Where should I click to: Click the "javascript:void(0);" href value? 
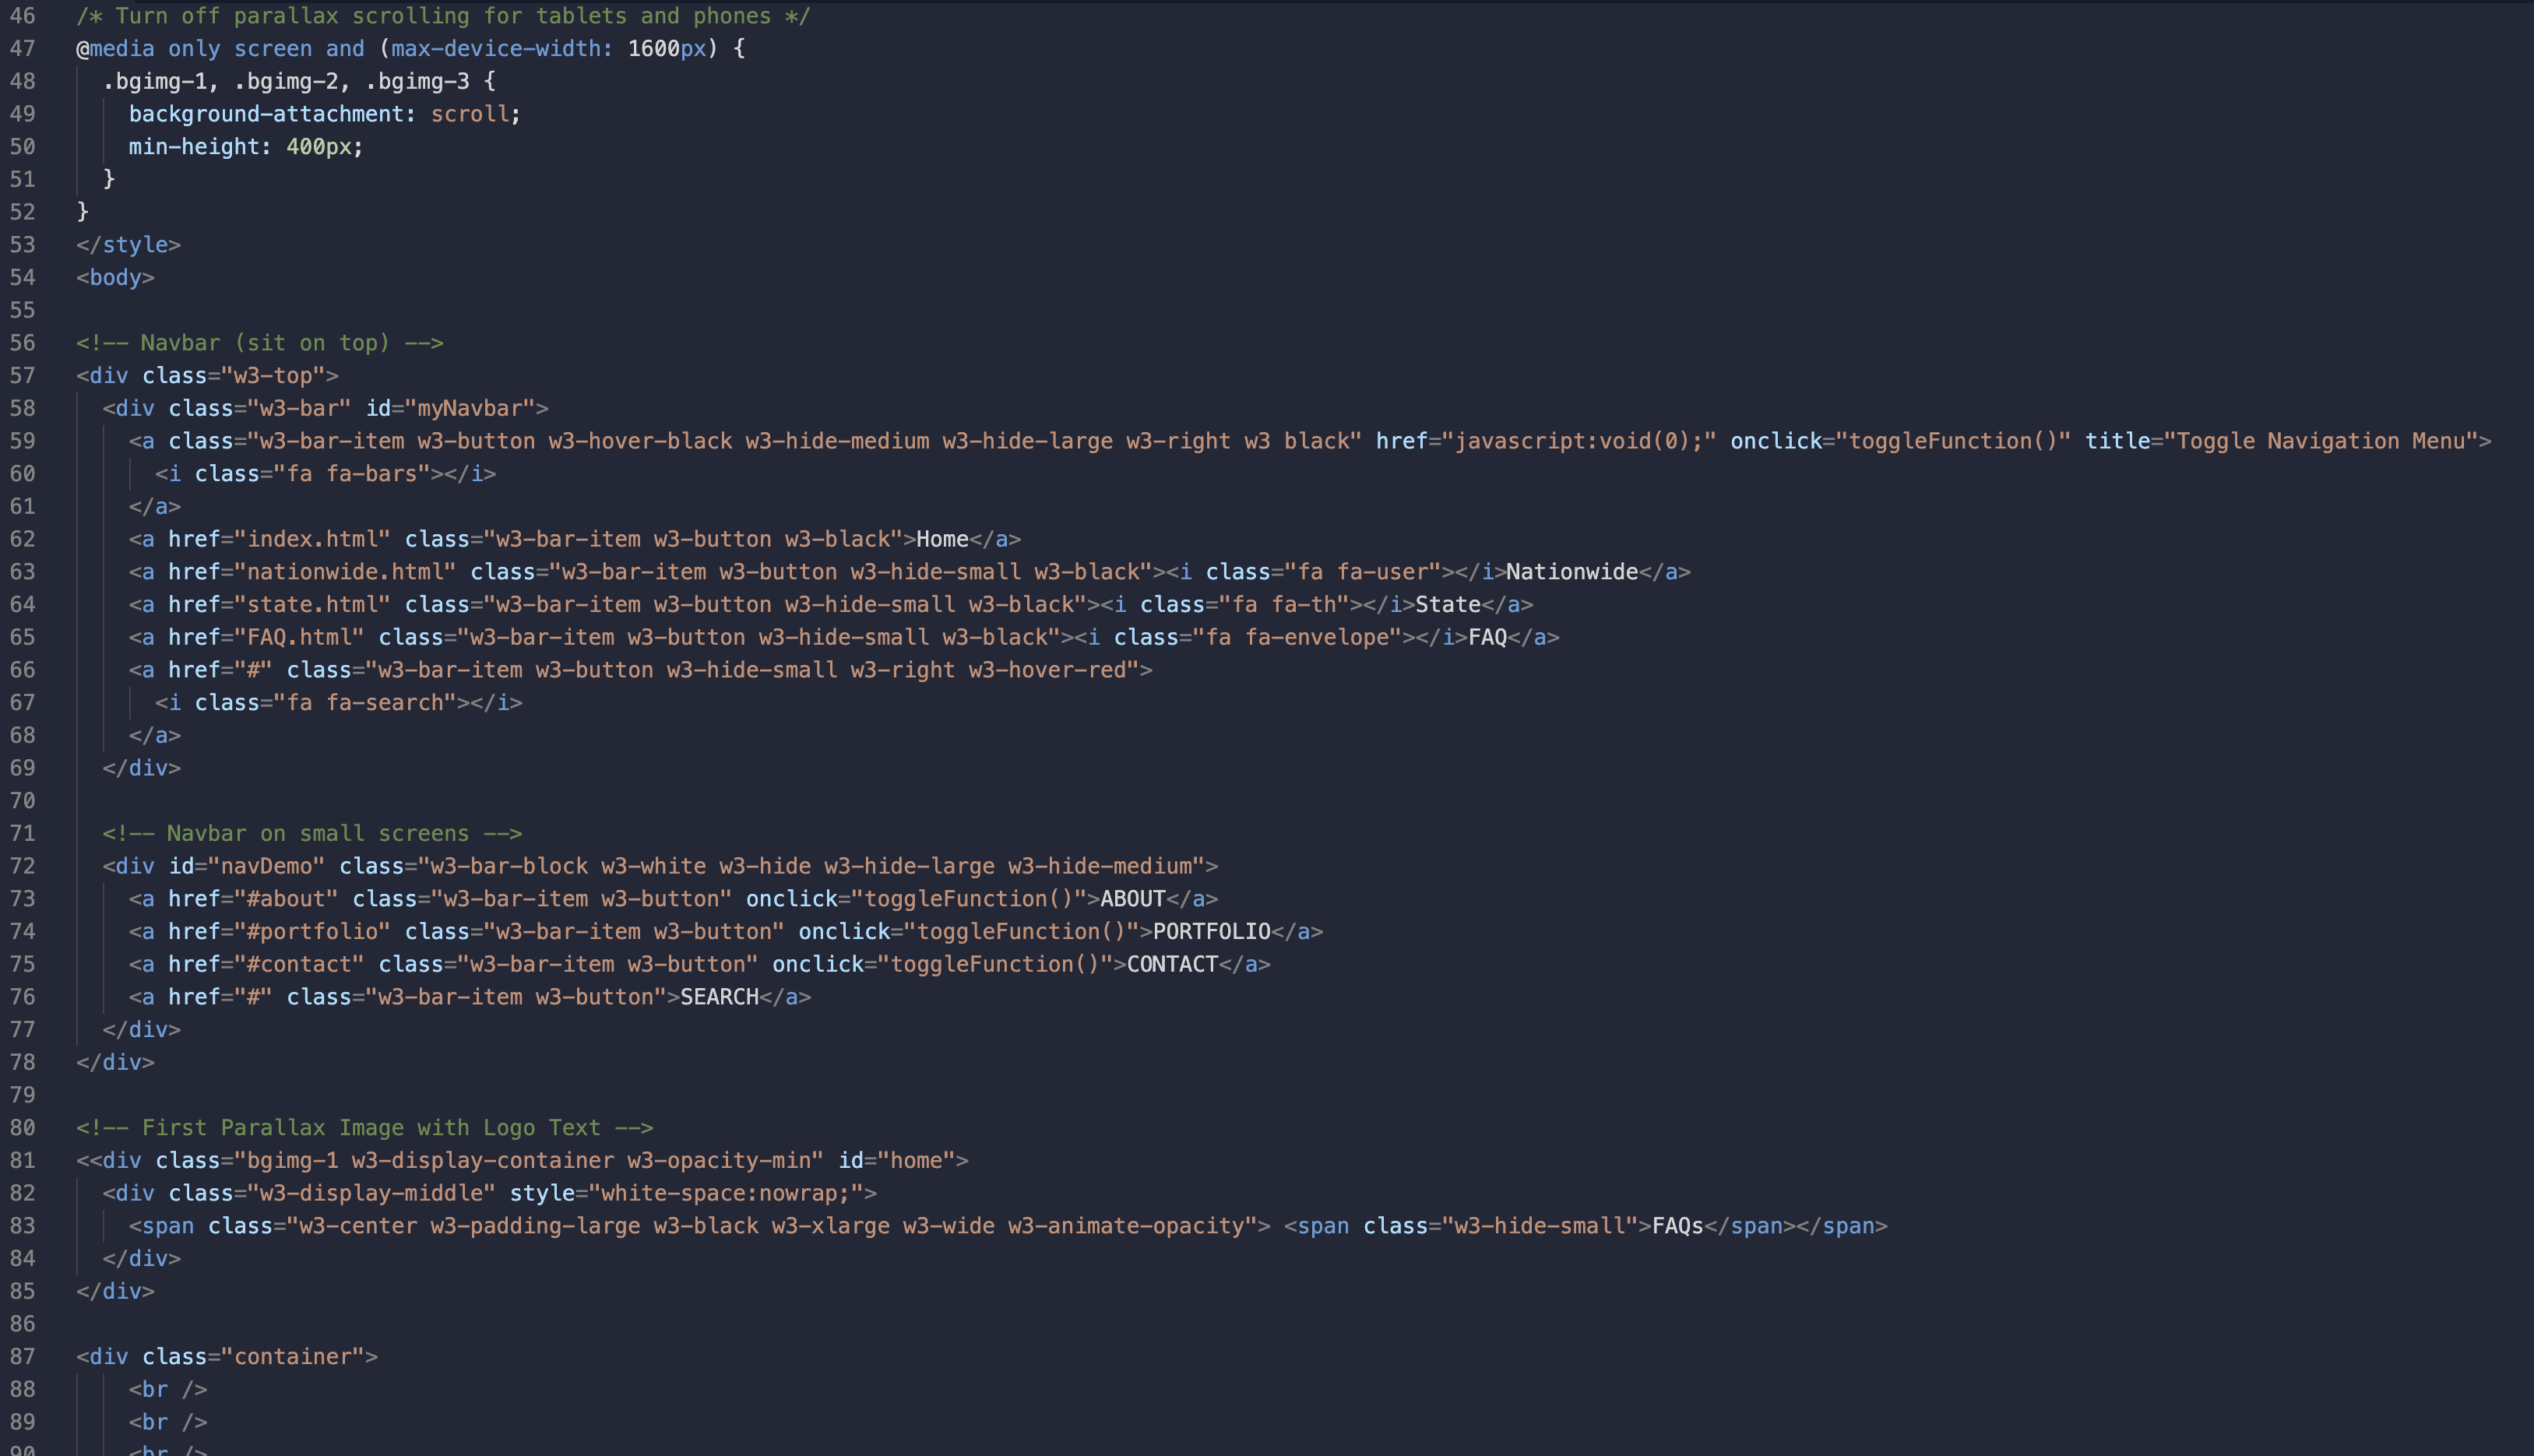(x=1580, y=441)
